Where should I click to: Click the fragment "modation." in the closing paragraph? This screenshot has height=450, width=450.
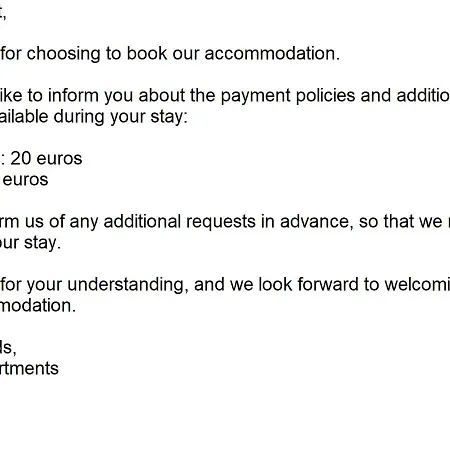click(x=38, y=306)
